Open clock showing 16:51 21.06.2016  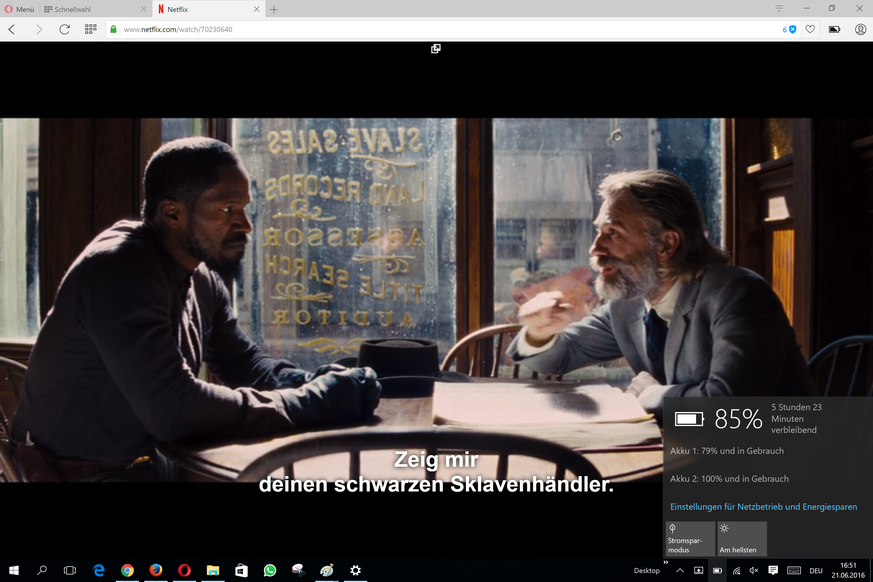[848, 570]
